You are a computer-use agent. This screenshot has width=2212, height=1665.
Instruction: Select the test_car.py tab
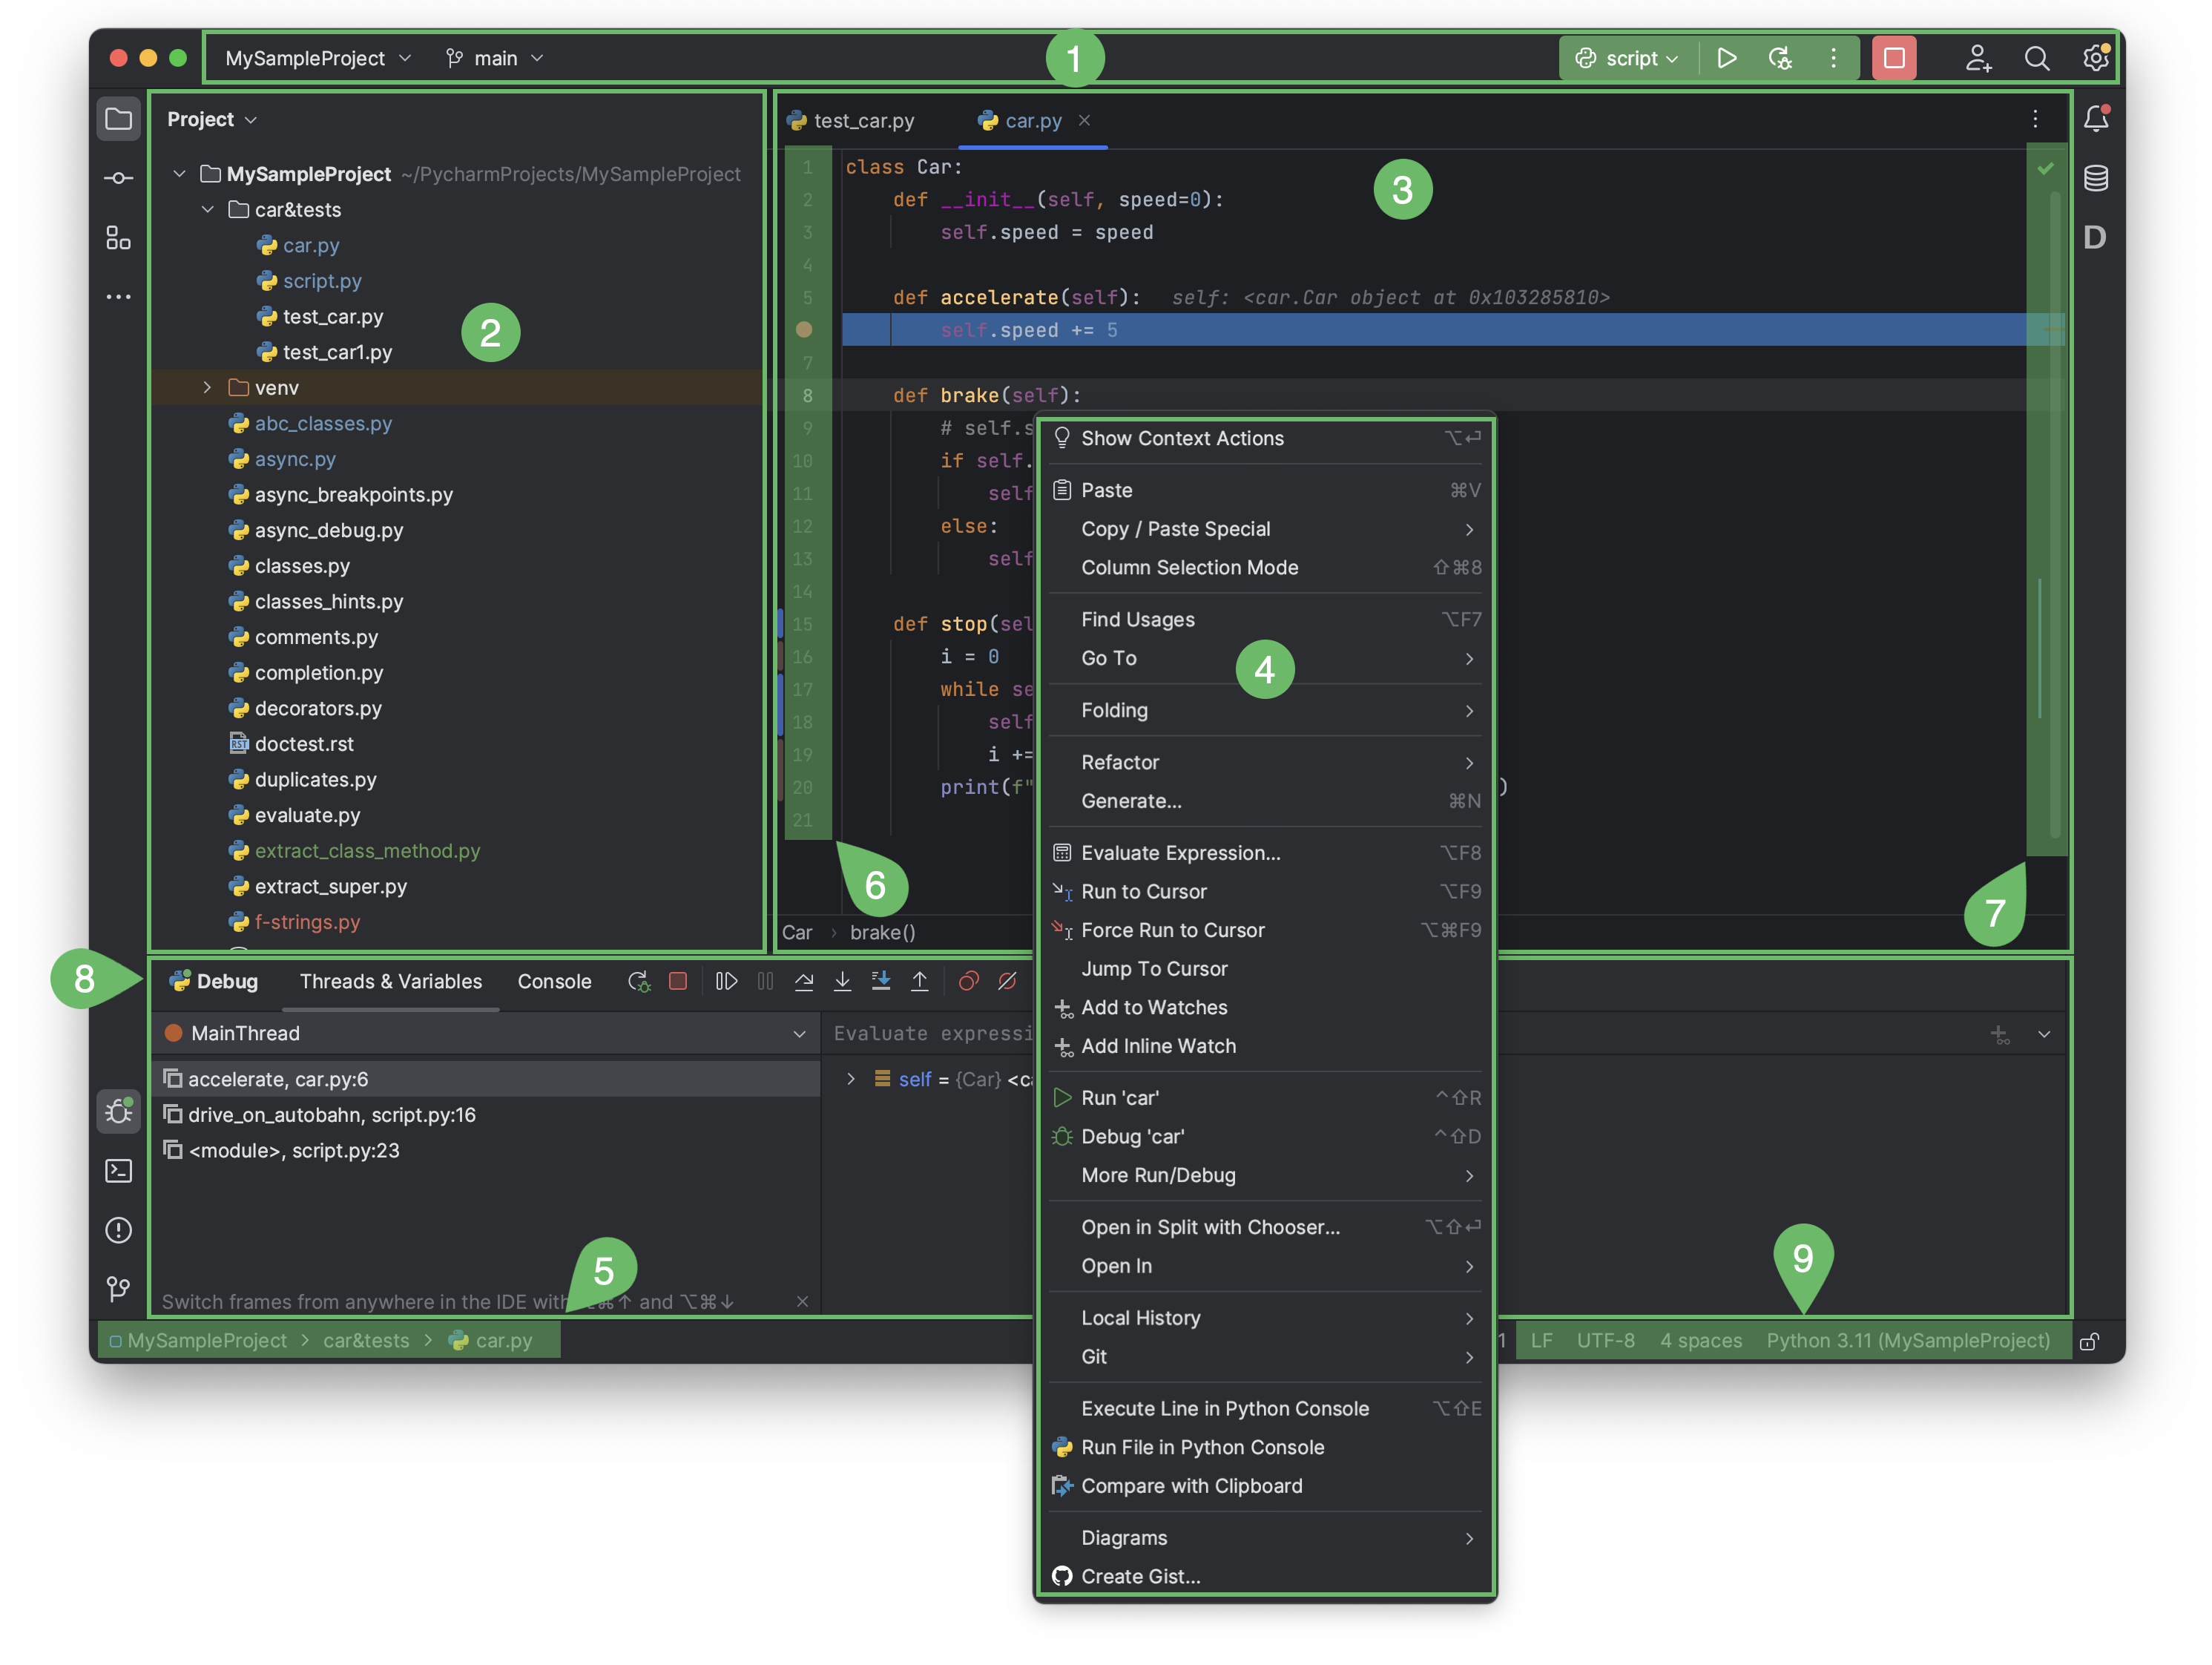tap(860, 119)
